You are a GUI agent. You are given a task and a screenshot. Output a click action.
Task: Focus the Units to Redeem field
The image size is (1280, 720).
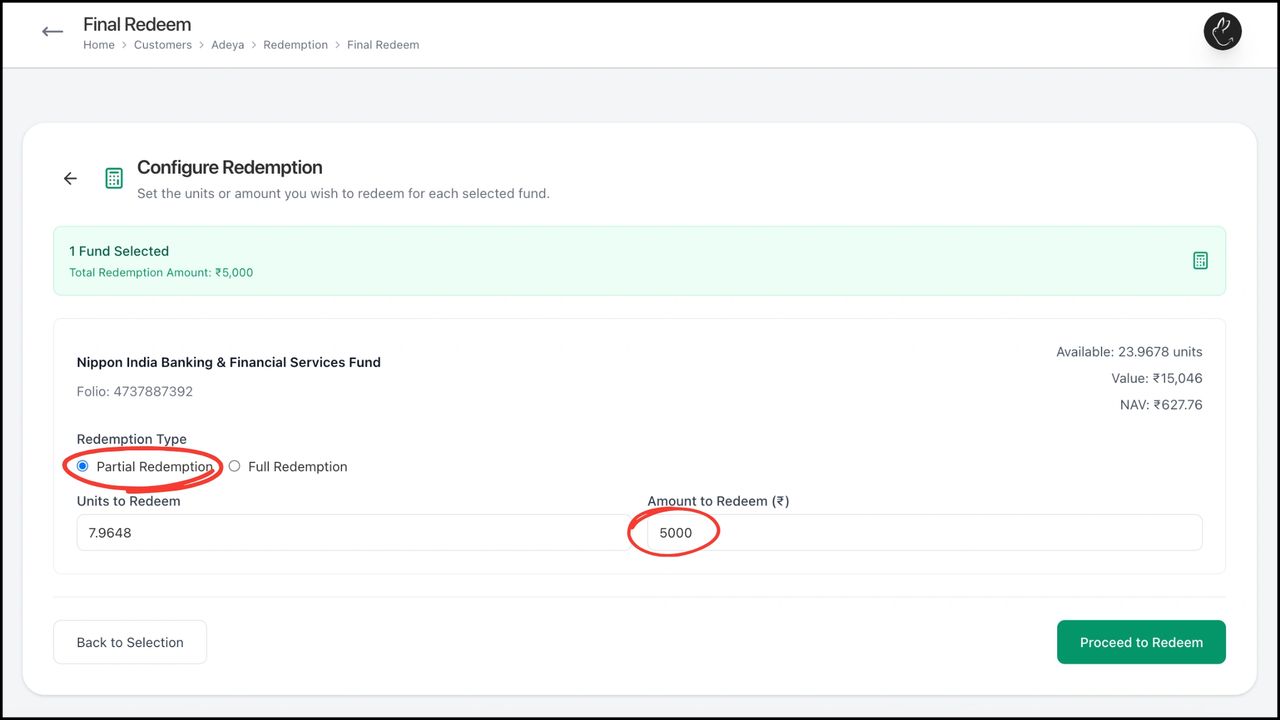pyautogui.click(x=350, y=533)
